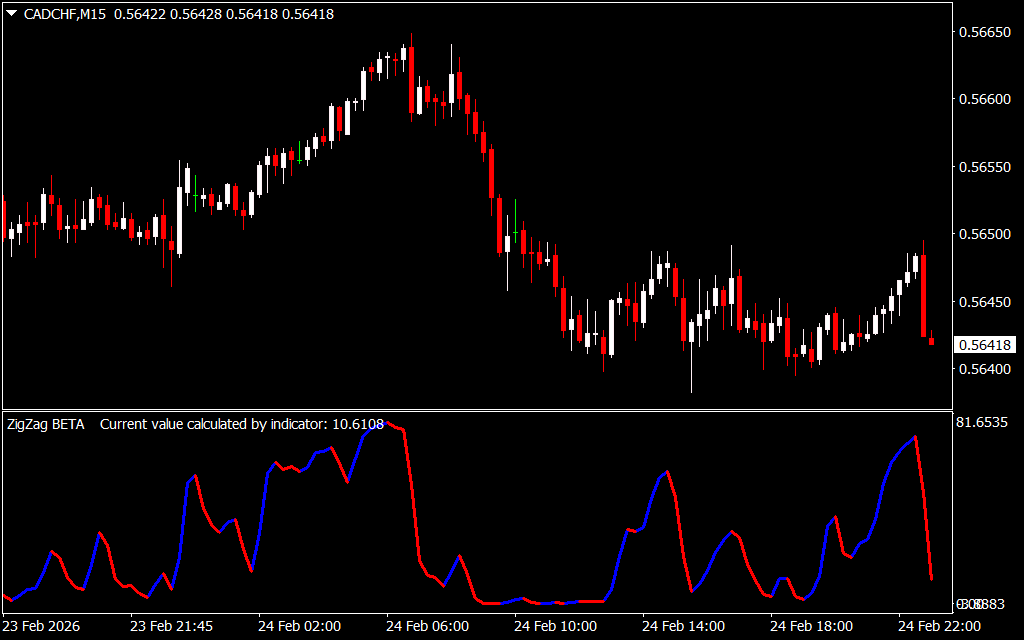The width and height of the screenshot is (1024, 640).
Task: Click the highlighted 0.56418 current price label
Action: tap(984, 346)
